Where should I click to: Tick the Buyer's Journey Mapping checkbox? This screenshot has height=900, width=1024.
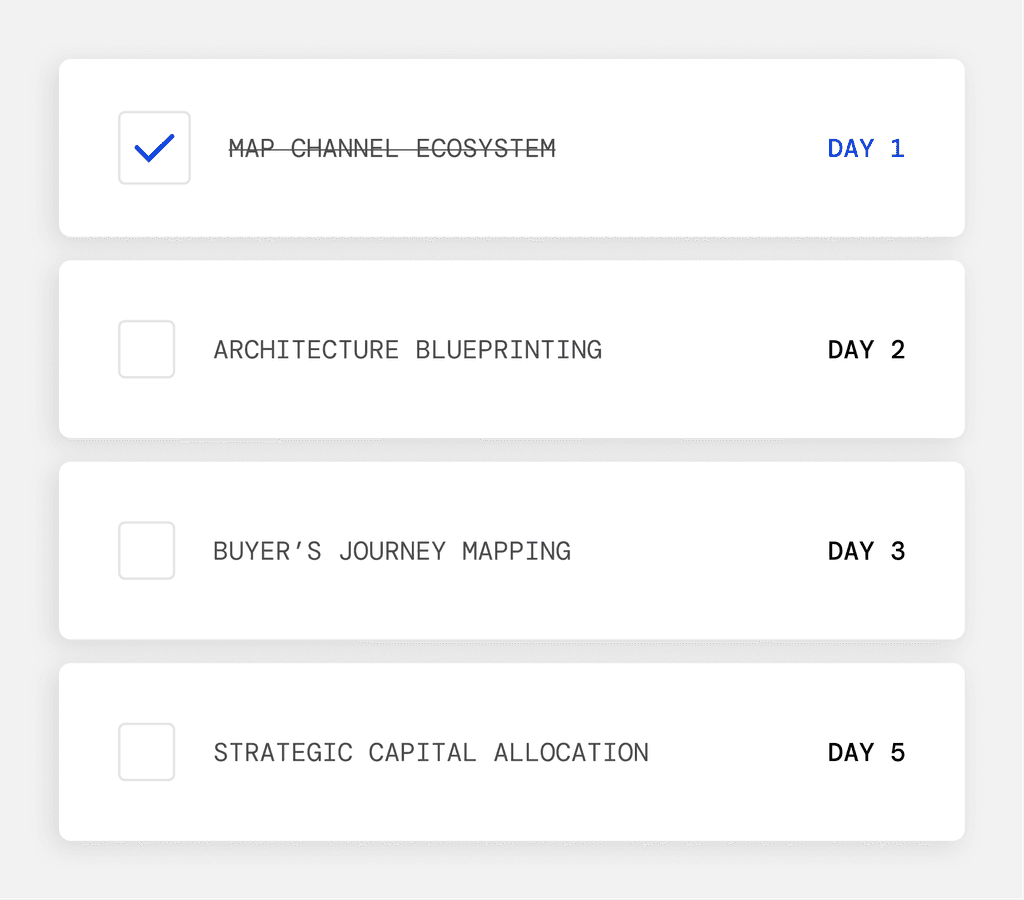coord(147,550)
